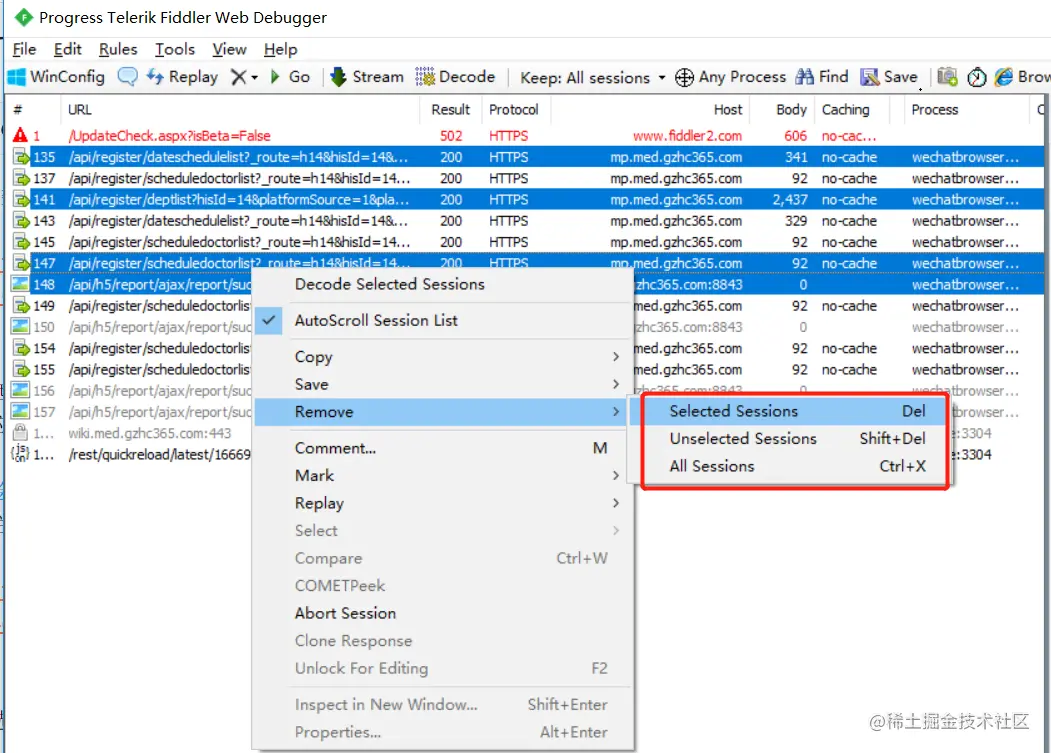Image resolution: width=1051 pixels, height=753 pixels.
Task: Click session 154 row icon
Action: tap(21, 348)
